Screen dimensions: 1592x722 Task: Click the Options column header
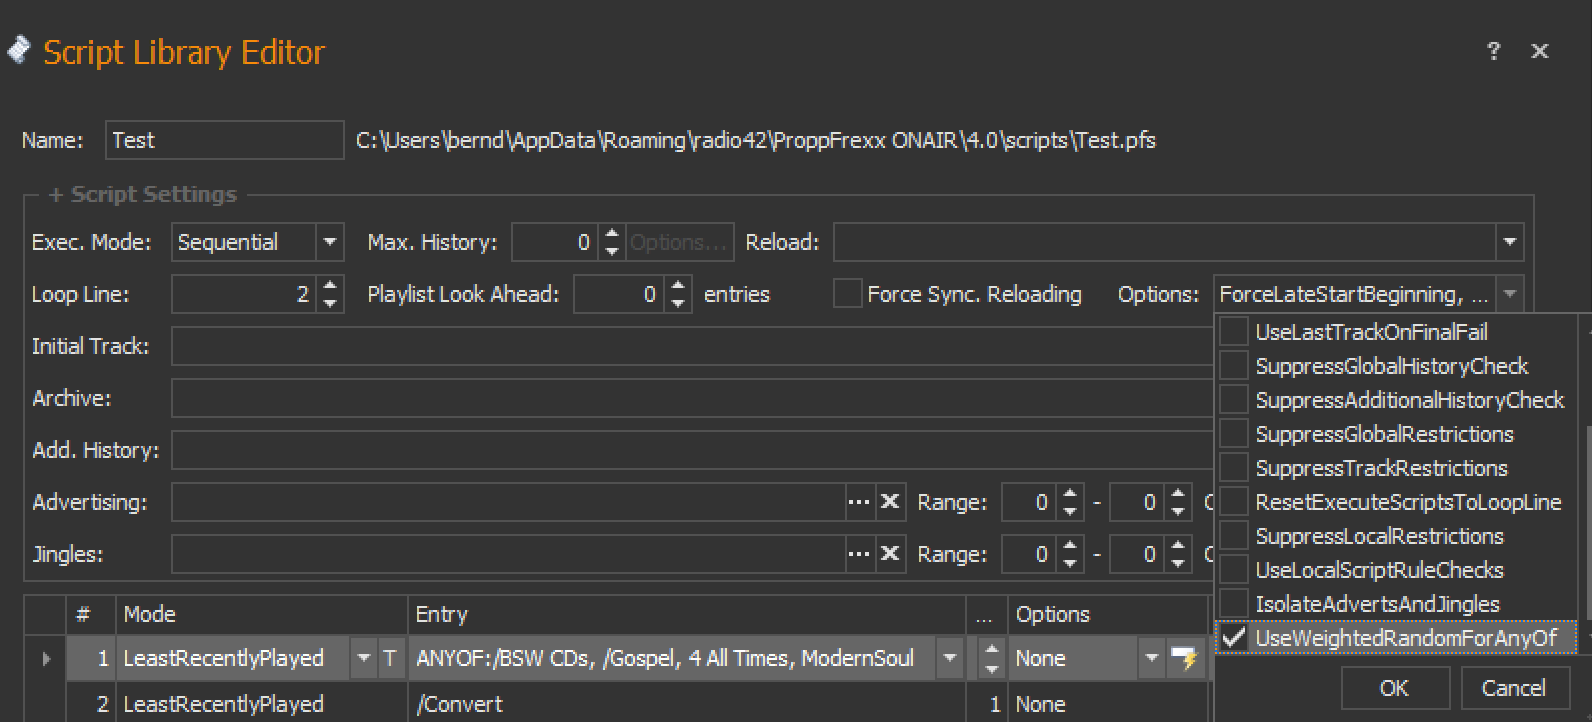tap(1109, 614)
